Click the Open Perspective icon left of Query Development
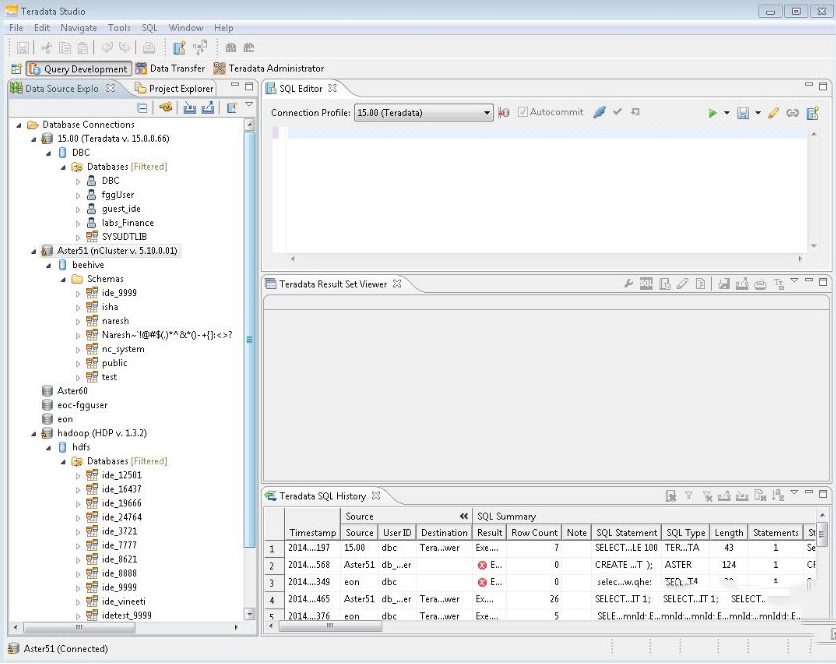 point(17,69)
